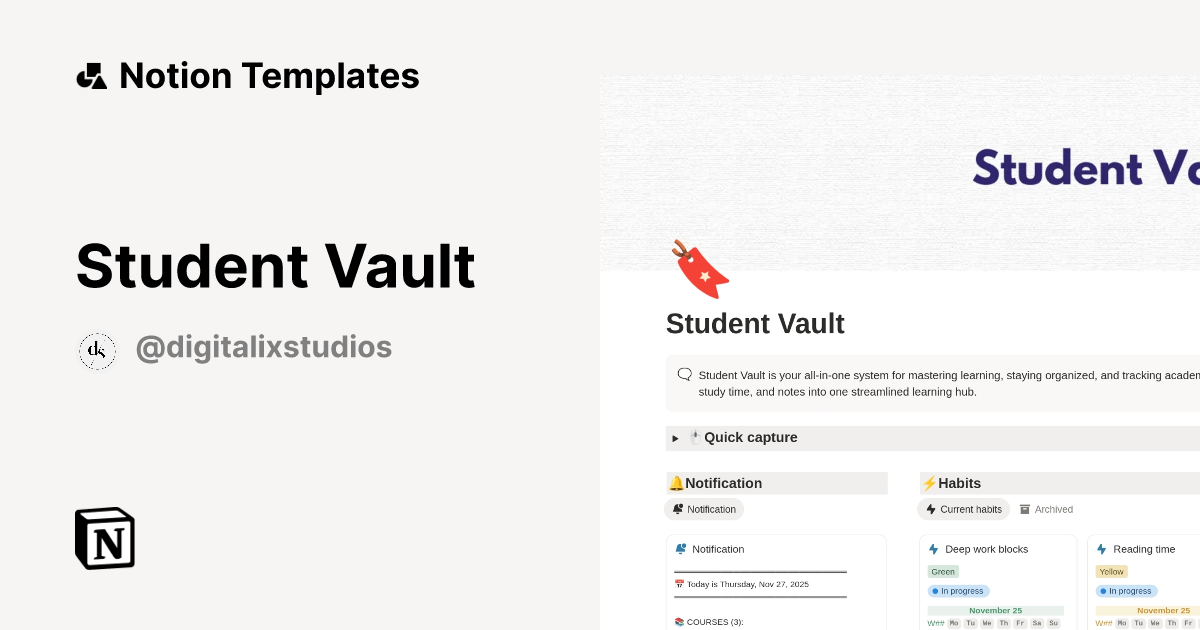Open the In progress status dropdown on Deep work blocks
Viewport: 1200px width, 630px height.
[x=958, y=591]
